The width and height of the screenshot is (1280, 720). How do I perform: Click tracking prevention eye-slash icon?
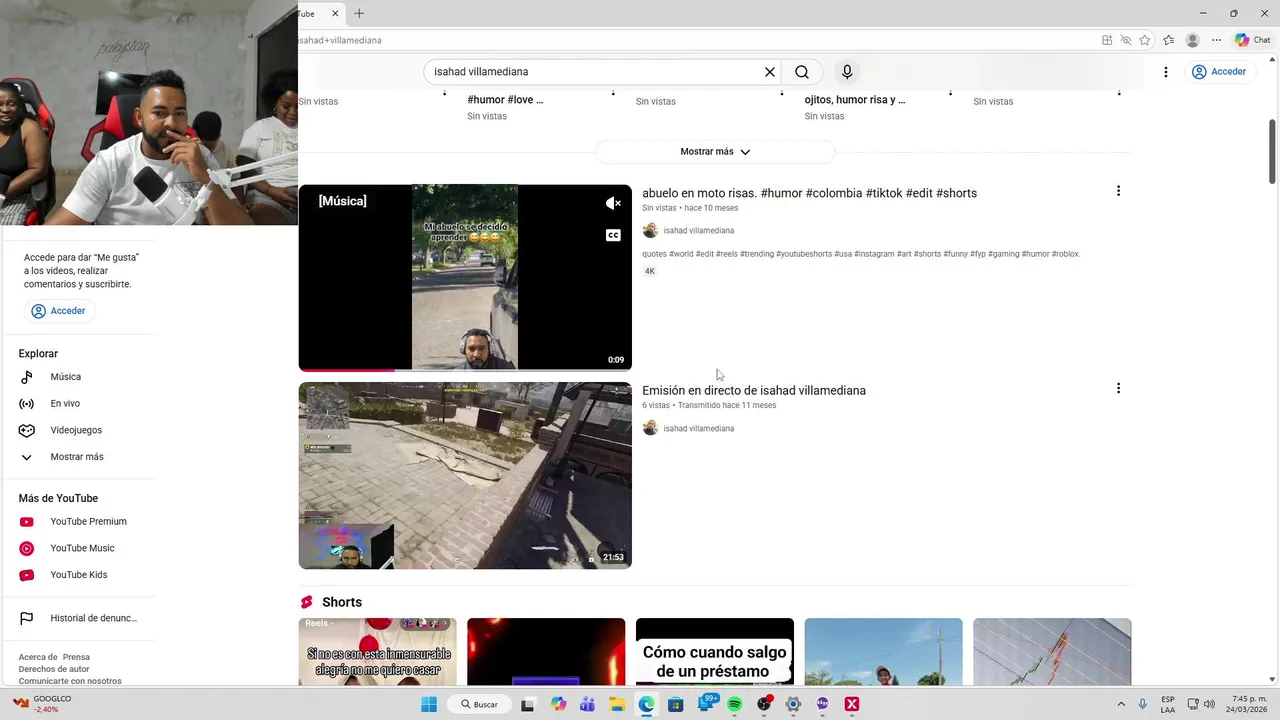point(1126,40)
